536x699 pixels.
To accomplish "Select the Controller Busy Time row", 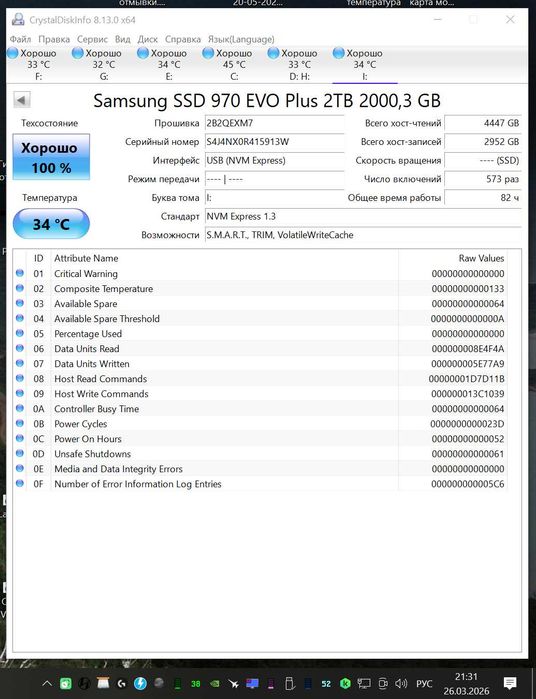I will (260, 409).
